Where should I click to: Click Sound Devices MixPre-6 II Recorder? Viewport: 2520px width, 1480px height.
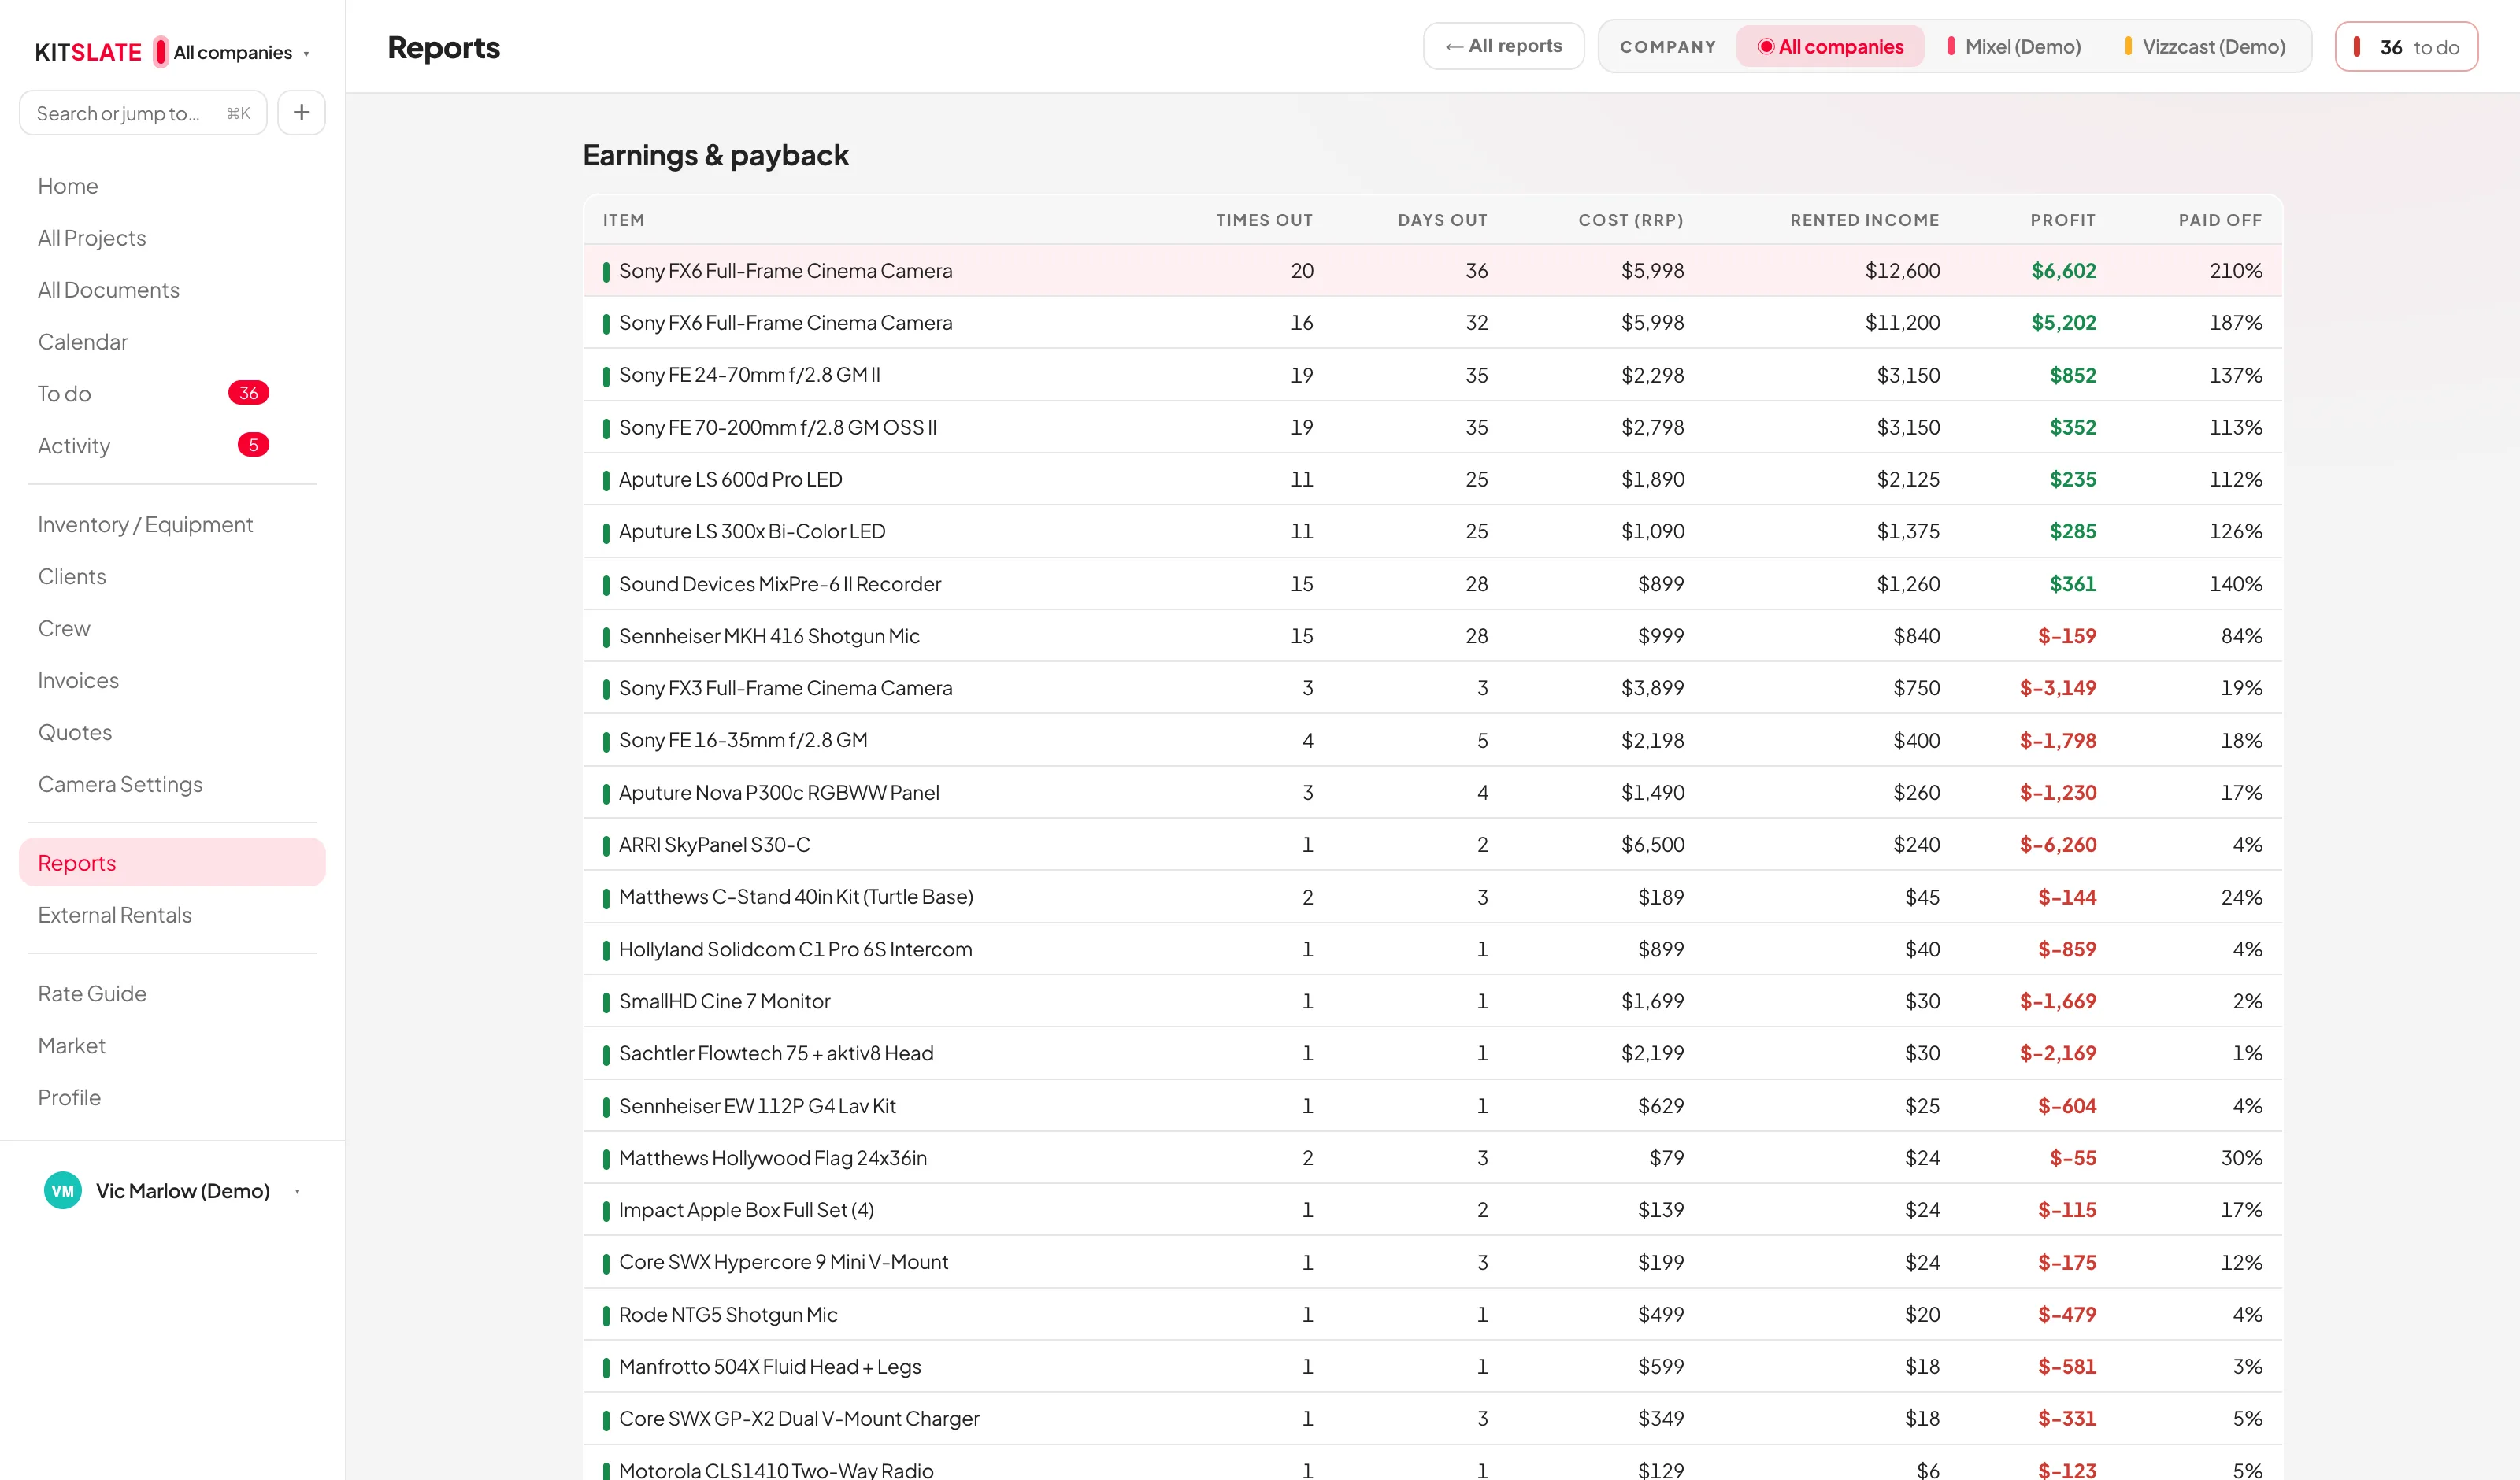click(x=780, y=584)
